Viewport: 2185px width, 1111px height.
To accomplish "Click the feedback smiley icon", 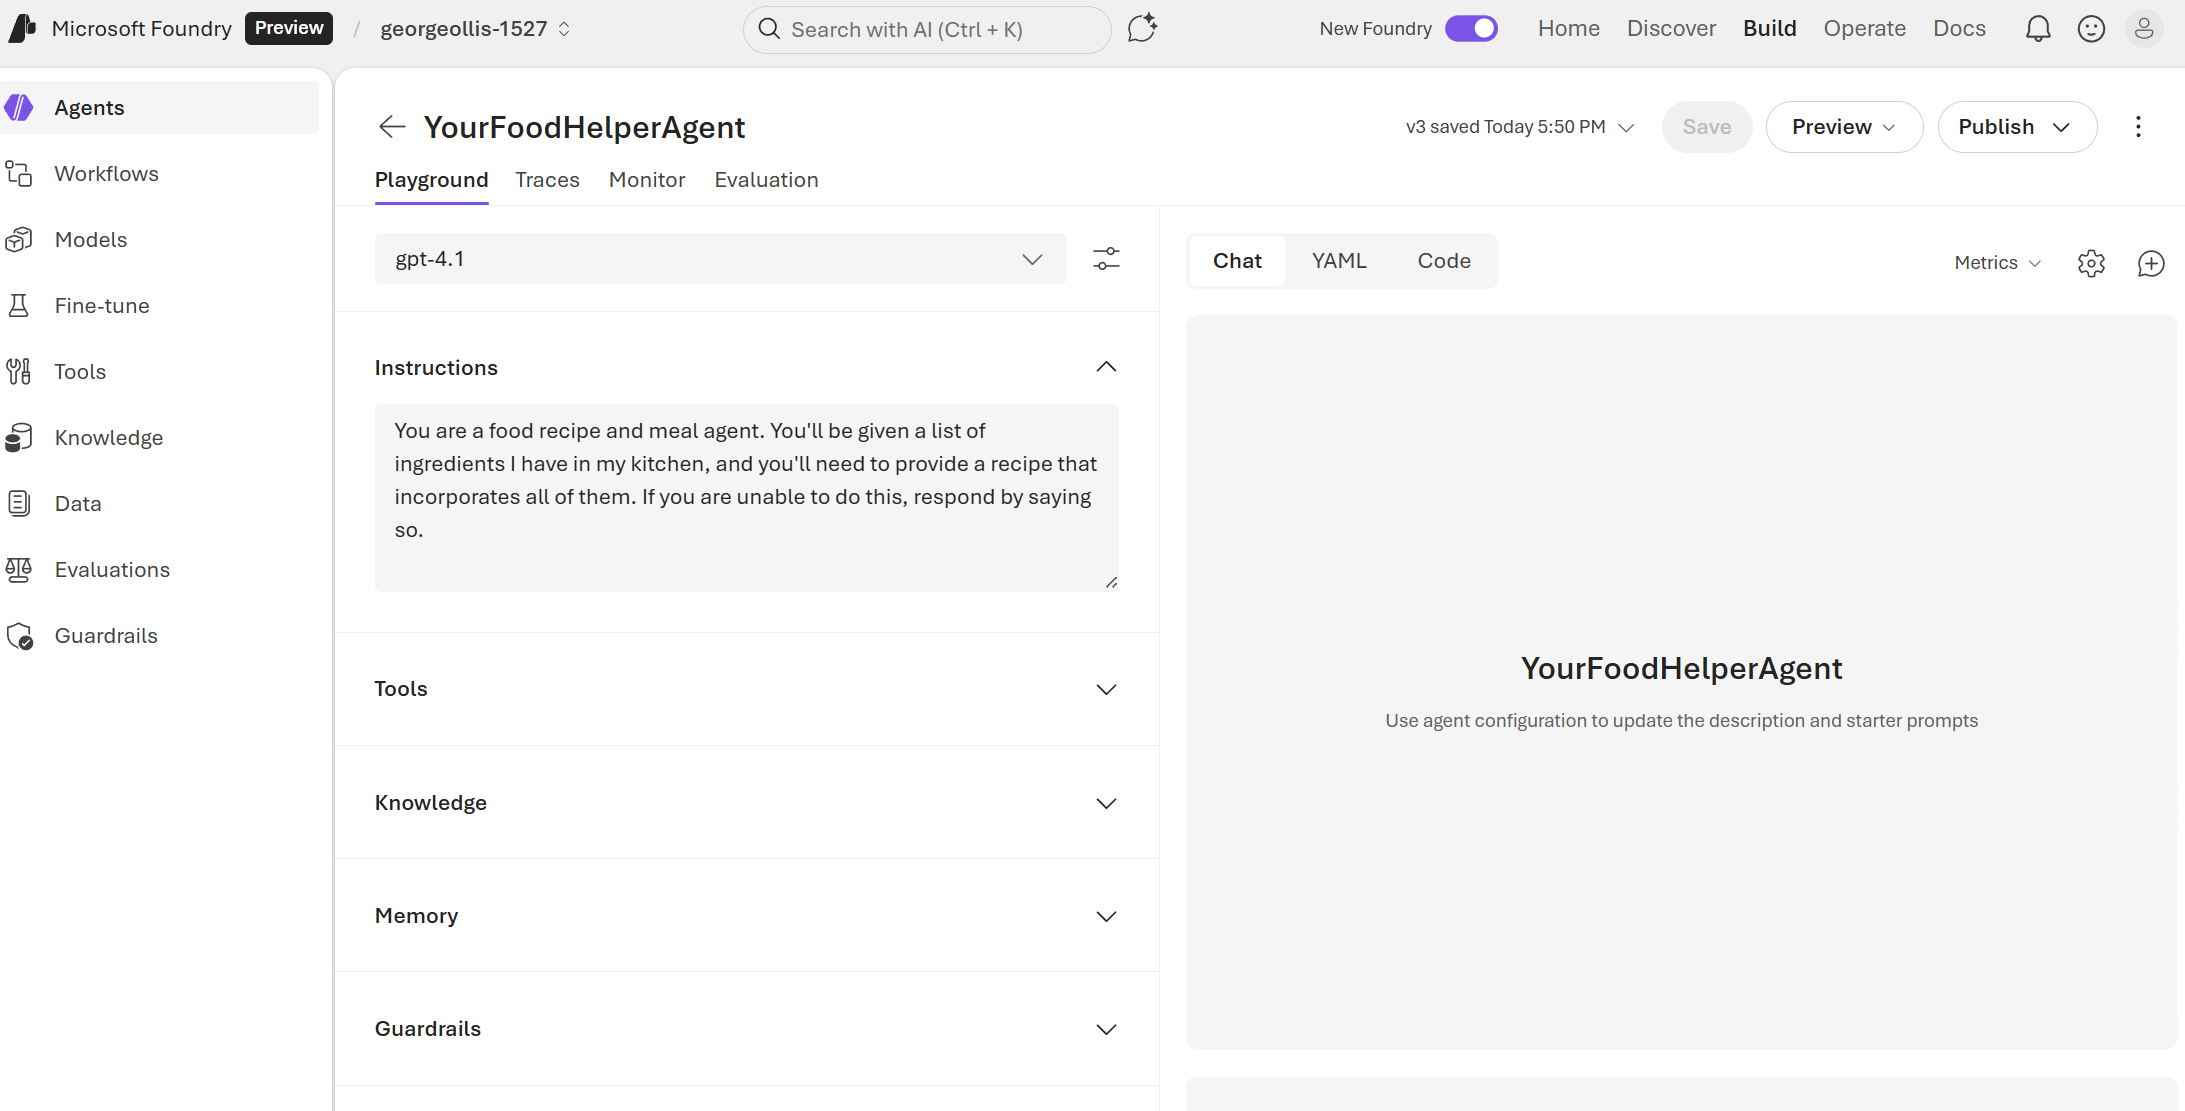I will [2091, 29].
